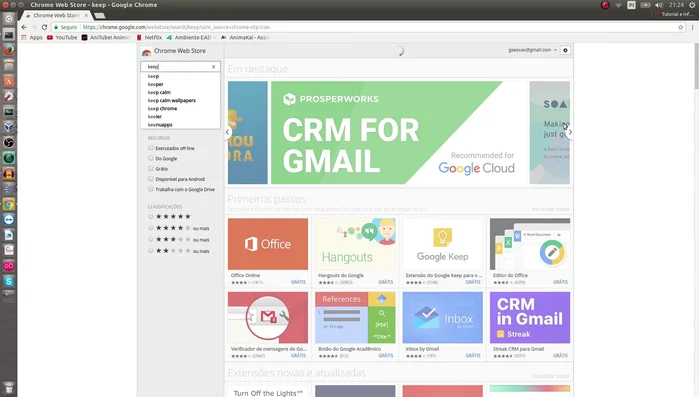Launch Skype from the dock
Screen dimensions: 699x397
[x=8, y=281]
